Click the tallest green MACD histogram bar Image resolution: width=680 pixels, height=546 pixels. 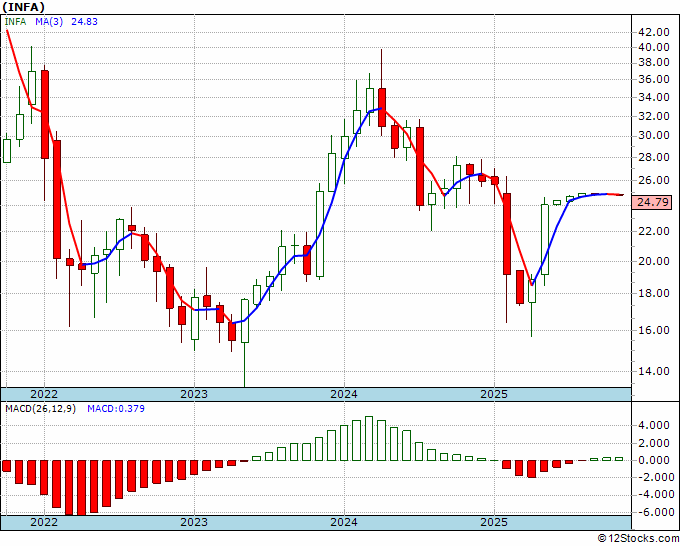click(x=369, y=438)
